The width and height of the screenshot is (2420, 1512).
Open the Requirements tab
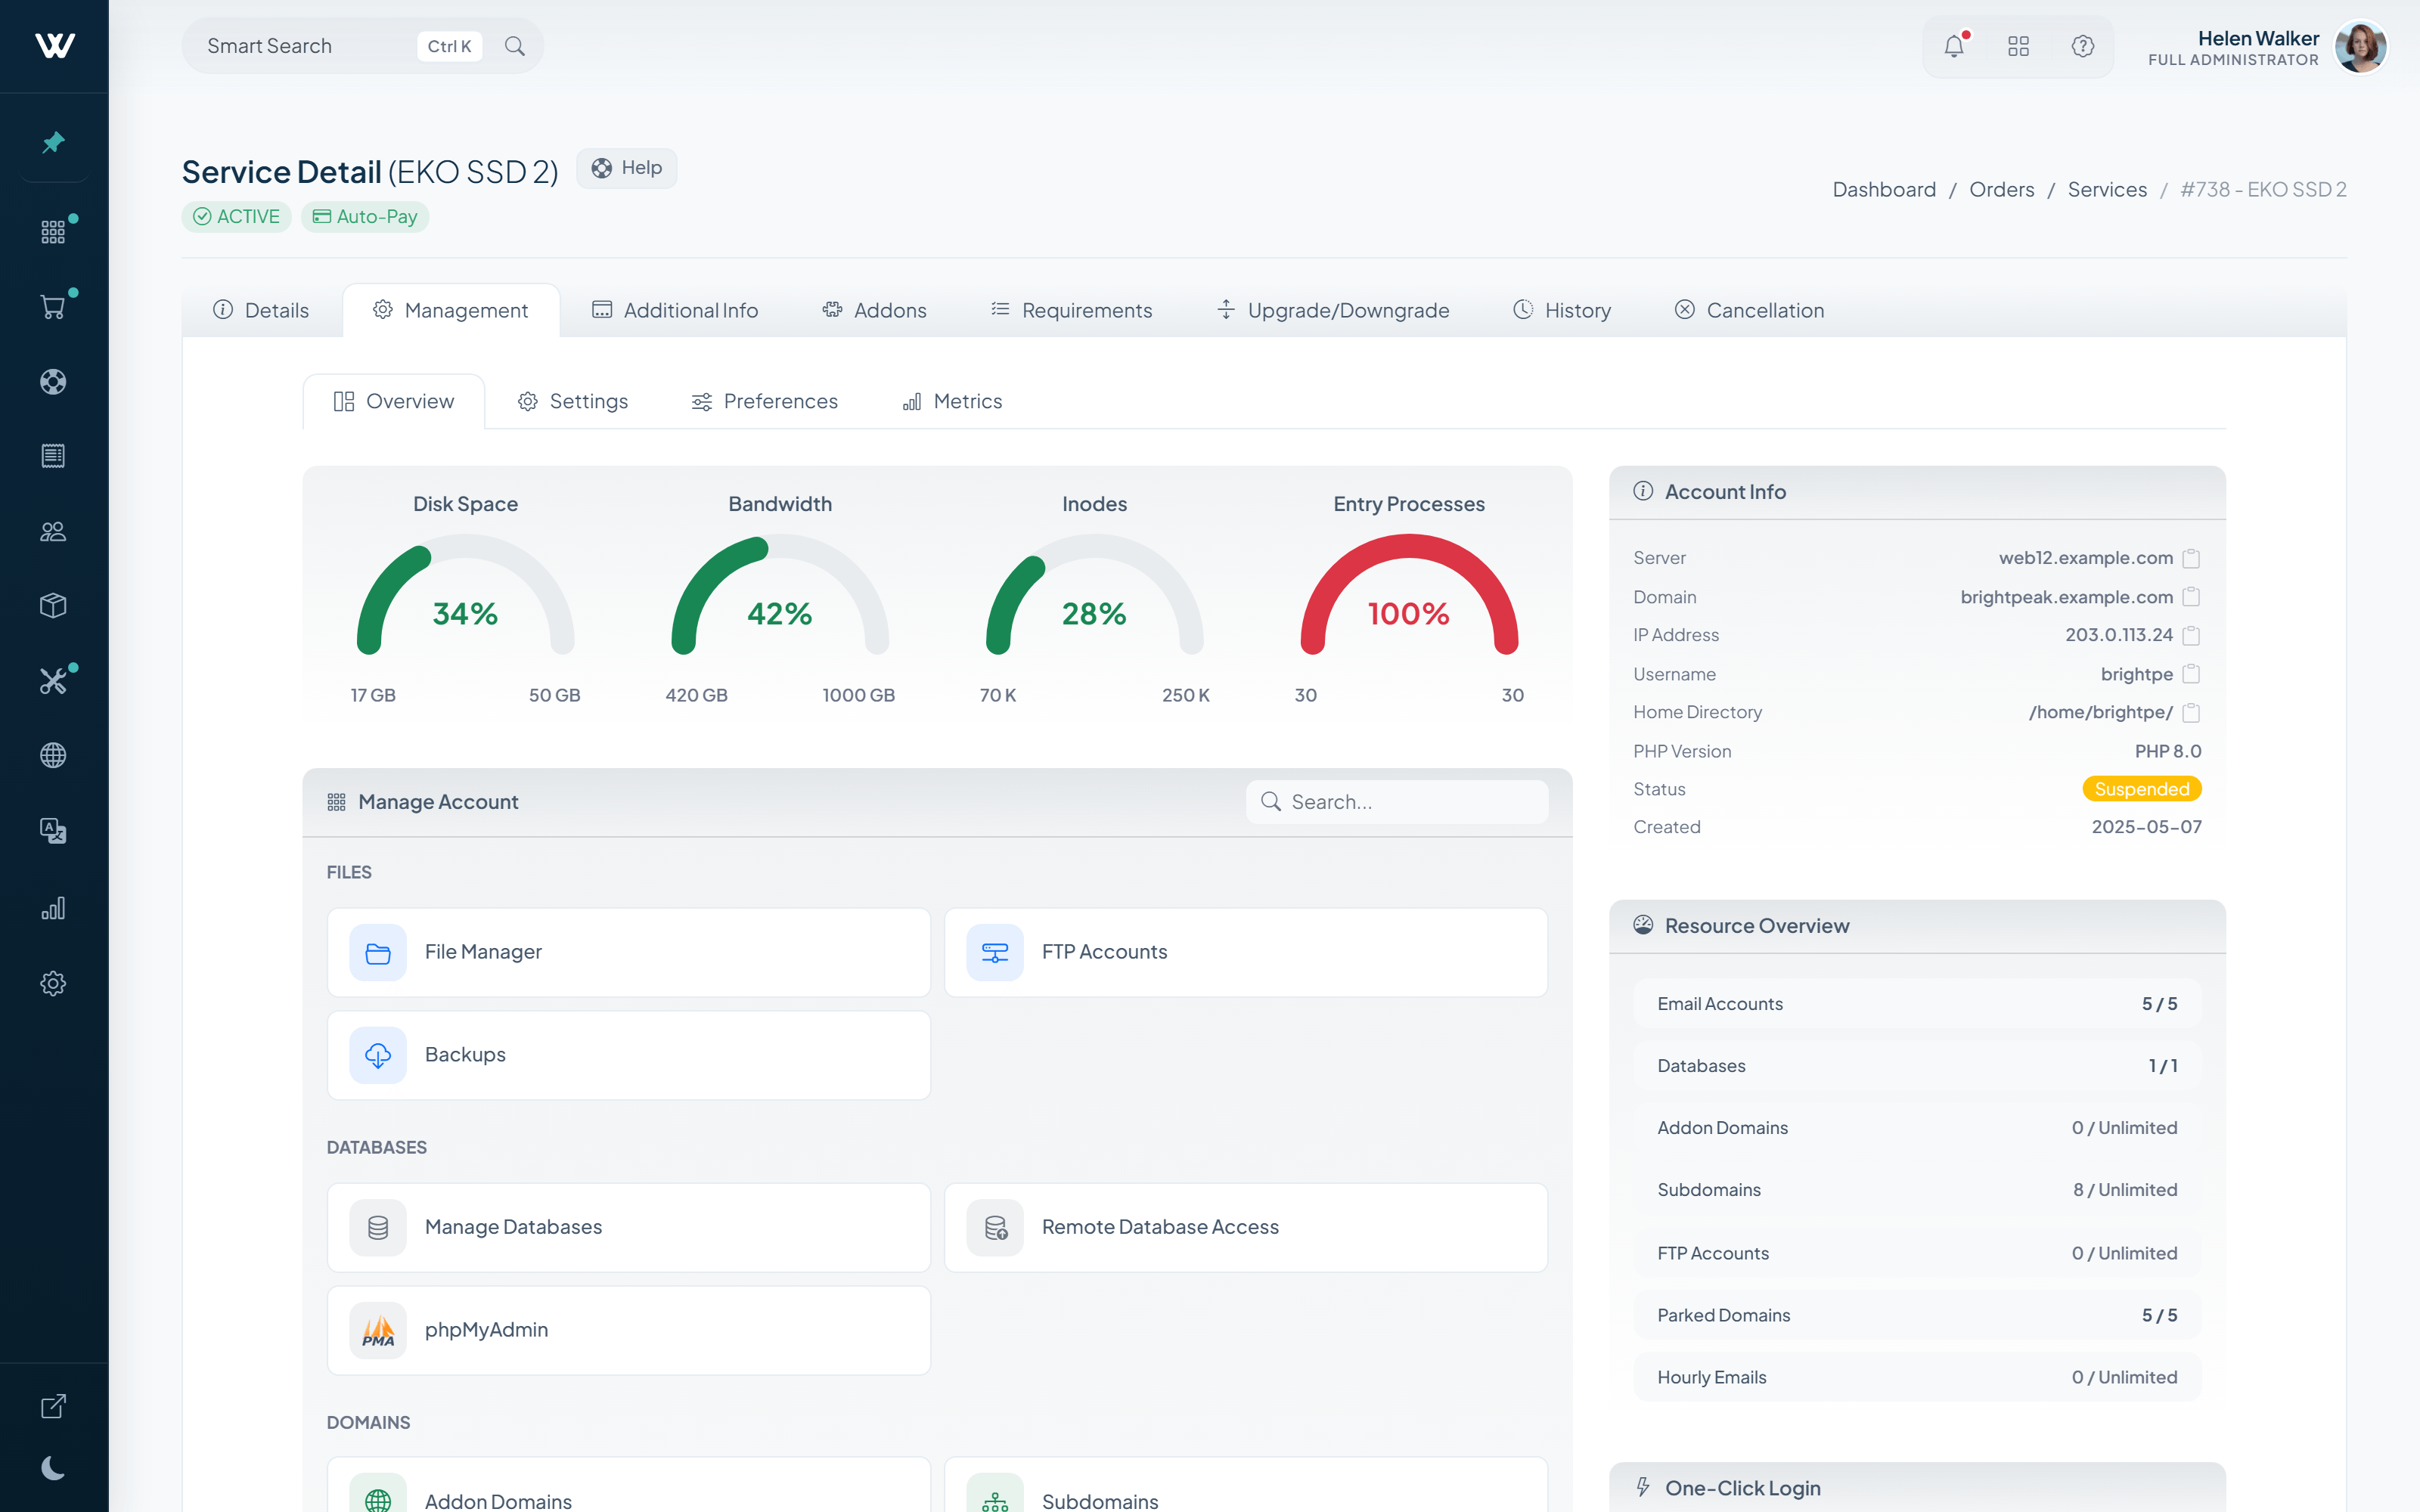(1071, 310)
